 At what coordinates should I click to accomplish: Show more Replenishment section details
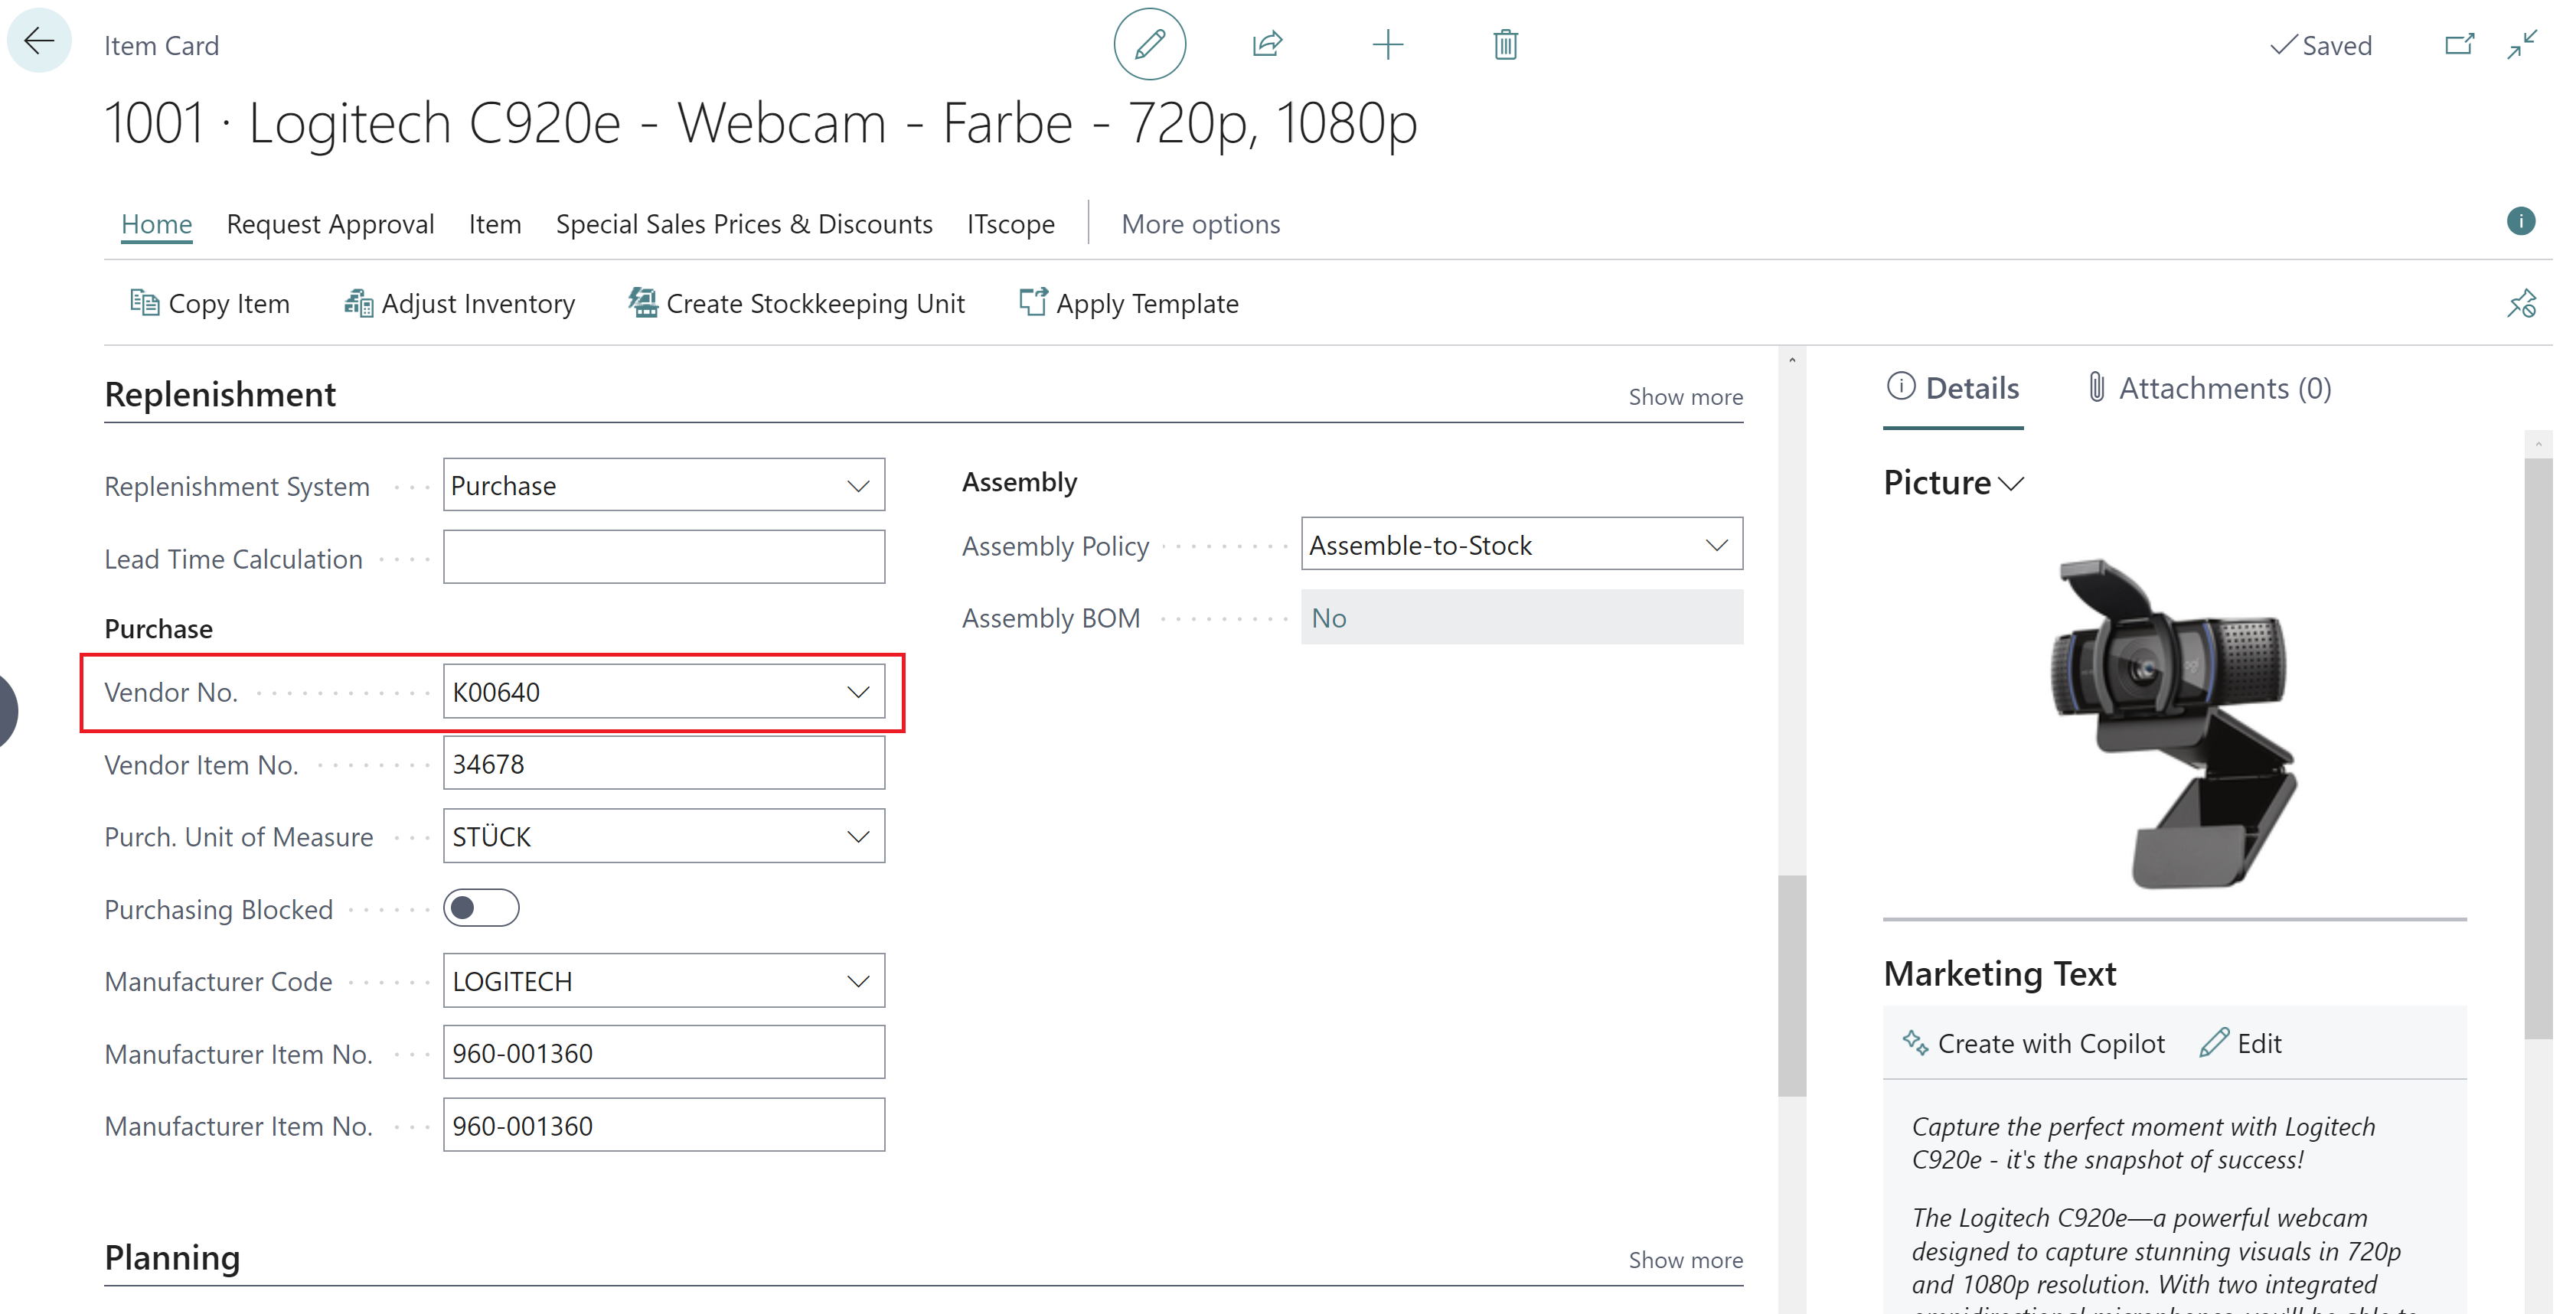pyautogui.click(x=1686, y=397)
